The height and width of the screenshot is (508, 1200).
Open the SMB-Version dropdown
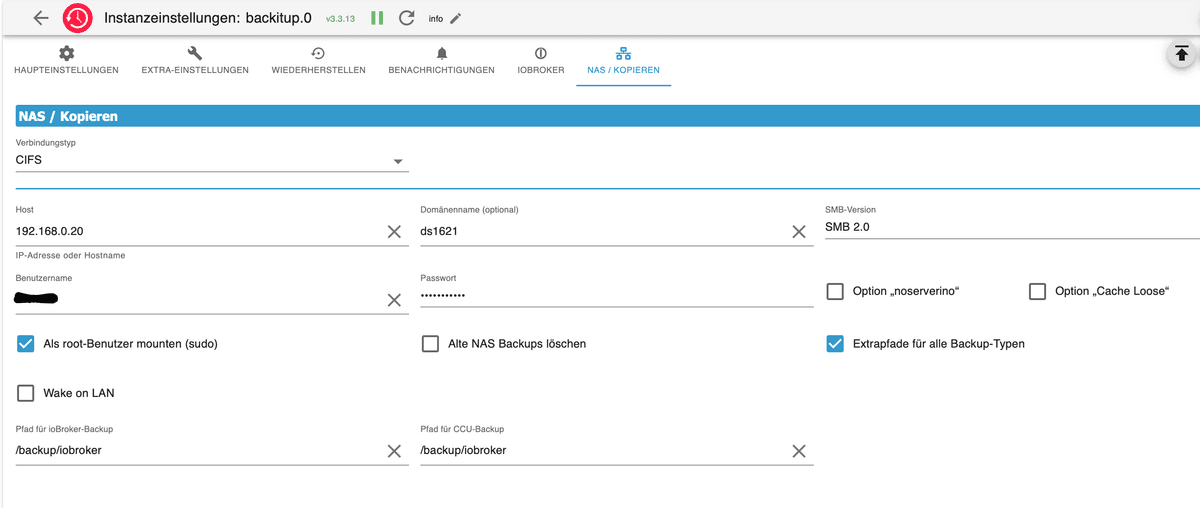coord(1010,228)
